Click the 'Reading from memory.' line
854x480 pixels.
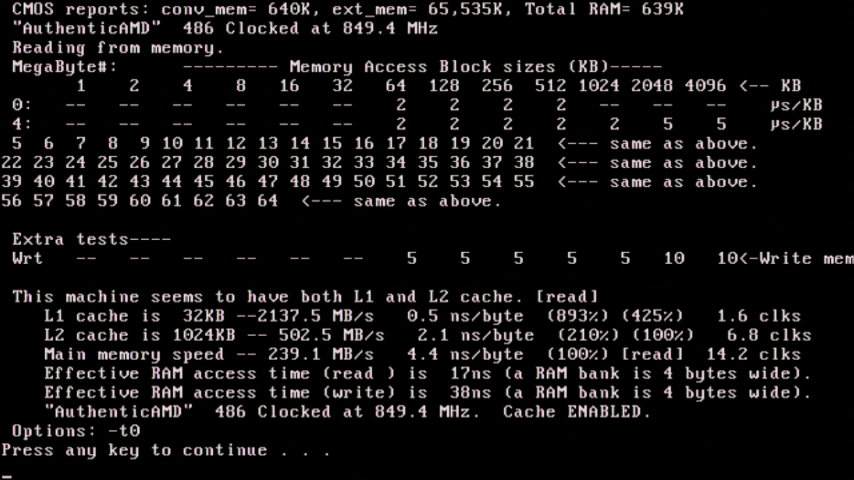tap(118, 48)
